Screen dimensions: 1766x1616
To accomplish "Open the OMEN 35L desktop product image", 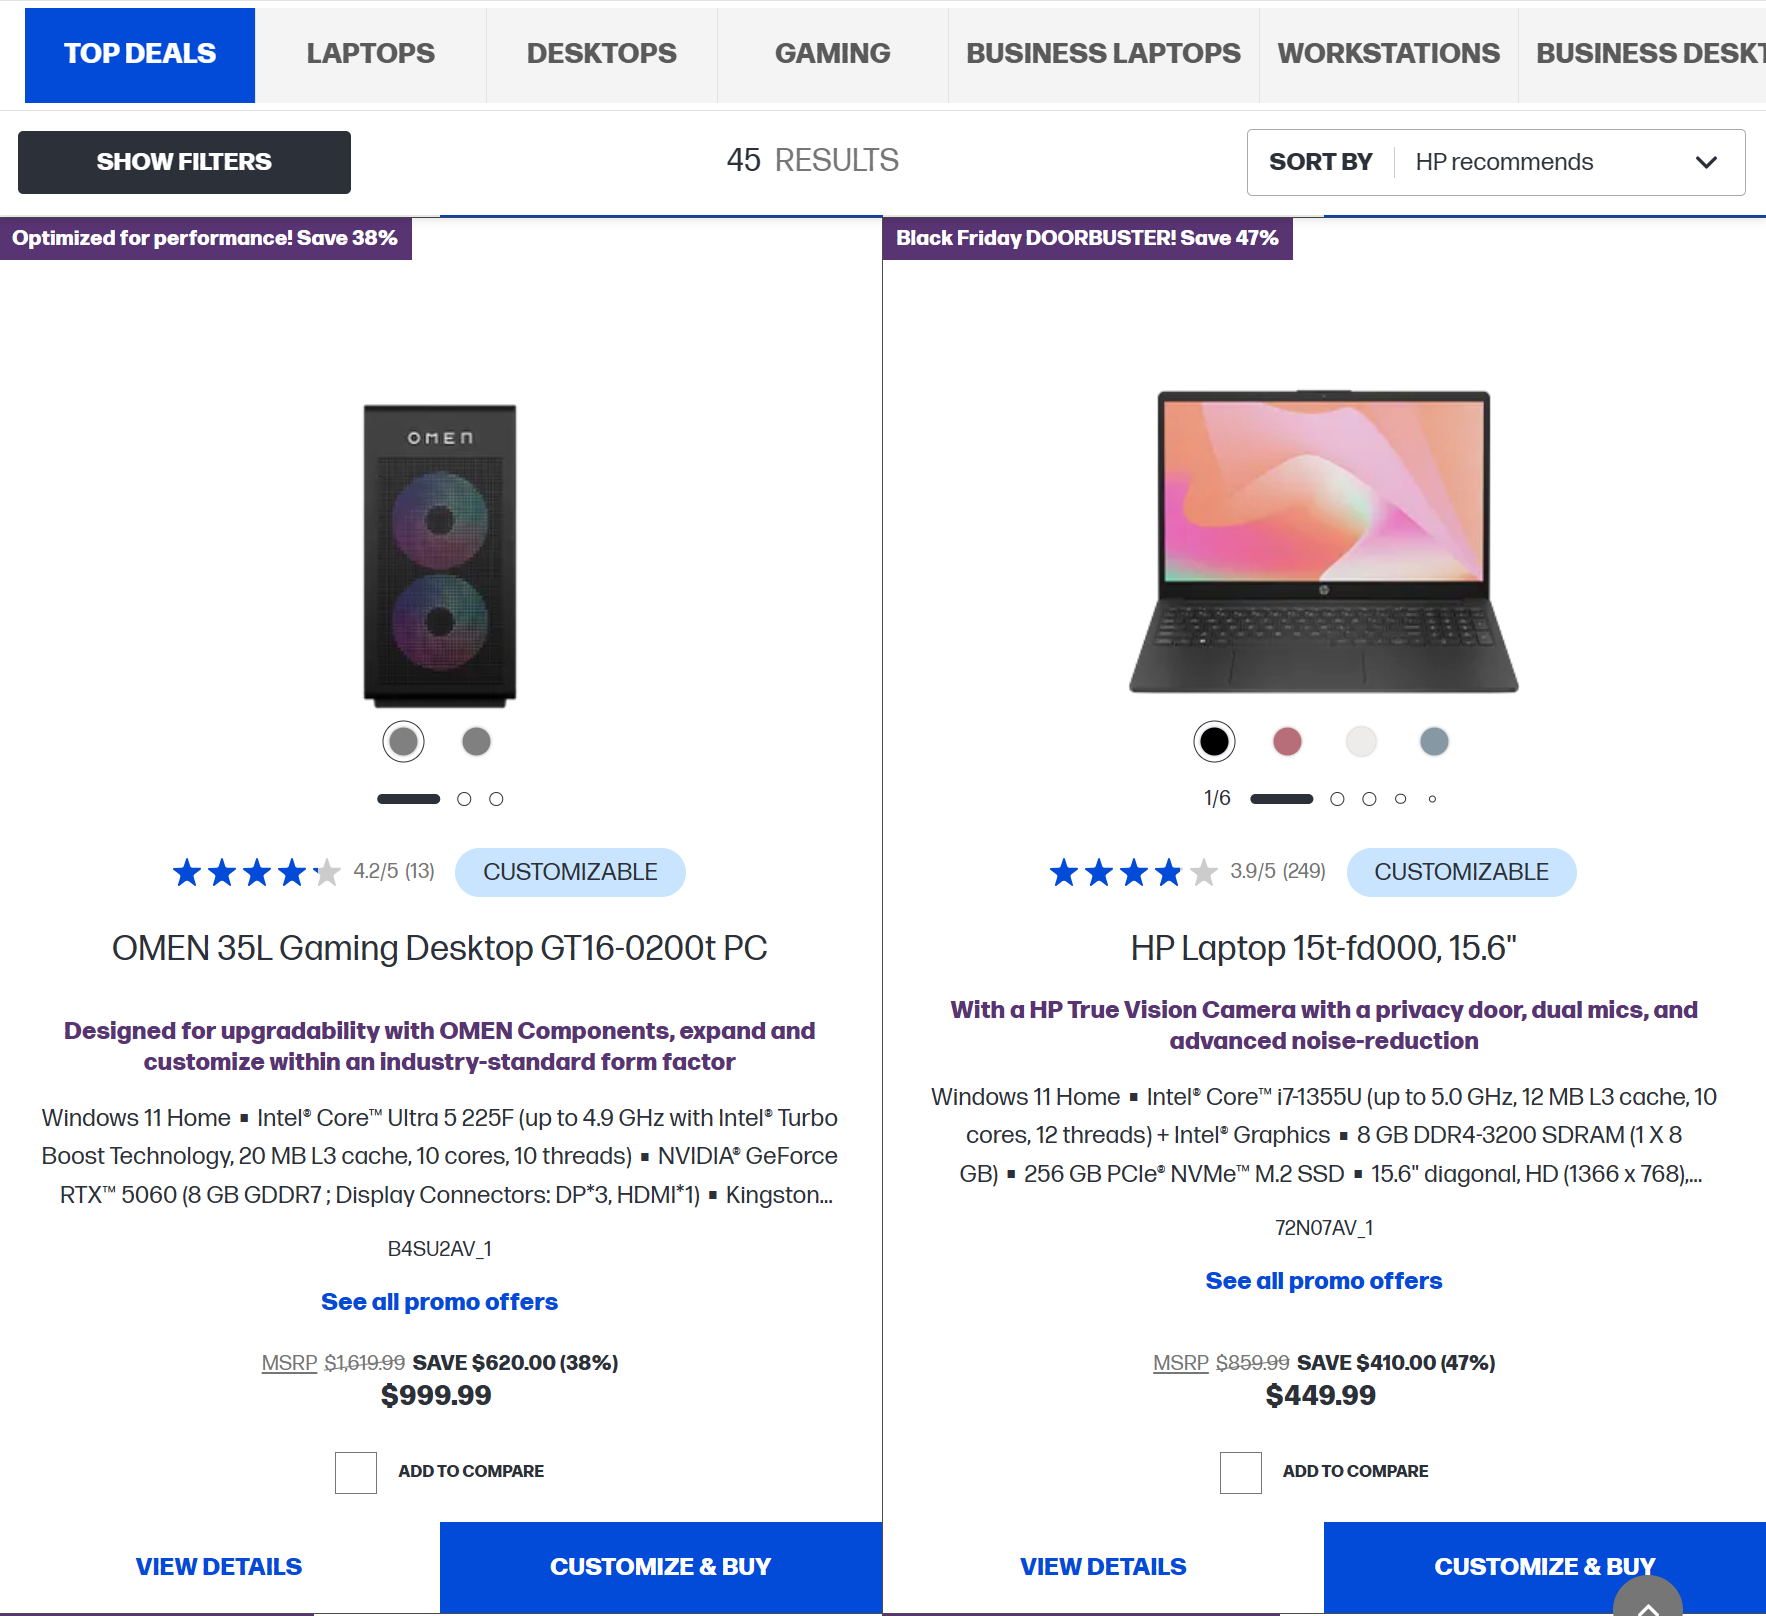I will coord(440,555).
